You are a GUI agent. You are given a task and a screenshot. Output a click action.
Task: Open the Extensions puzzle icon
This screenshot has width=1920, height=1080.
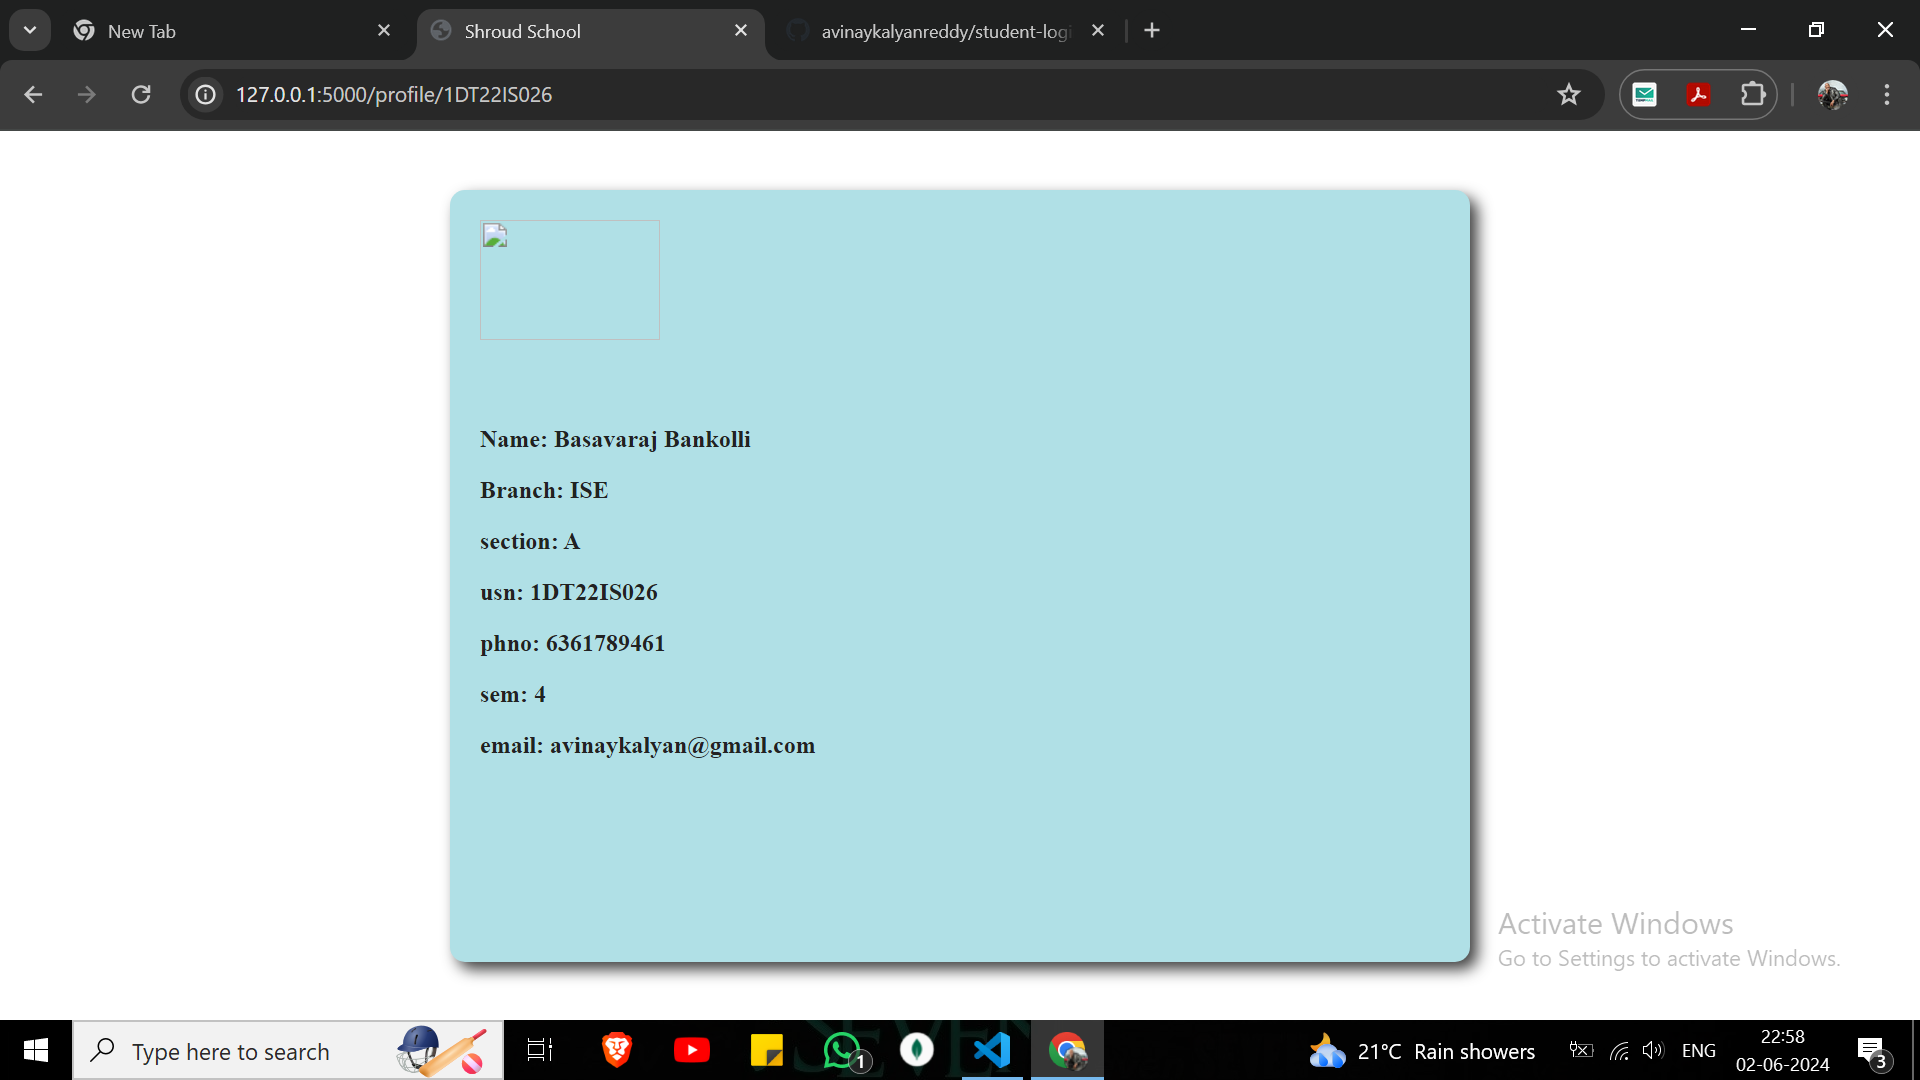click(x=1752, y=94)
